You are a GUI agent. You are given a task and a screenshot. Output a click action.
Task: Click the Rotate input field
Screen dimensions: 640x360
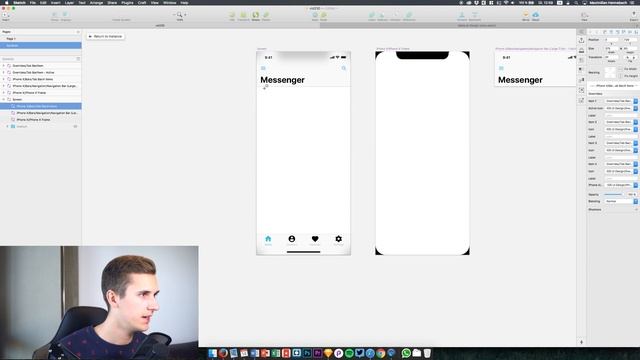[611, 57]
